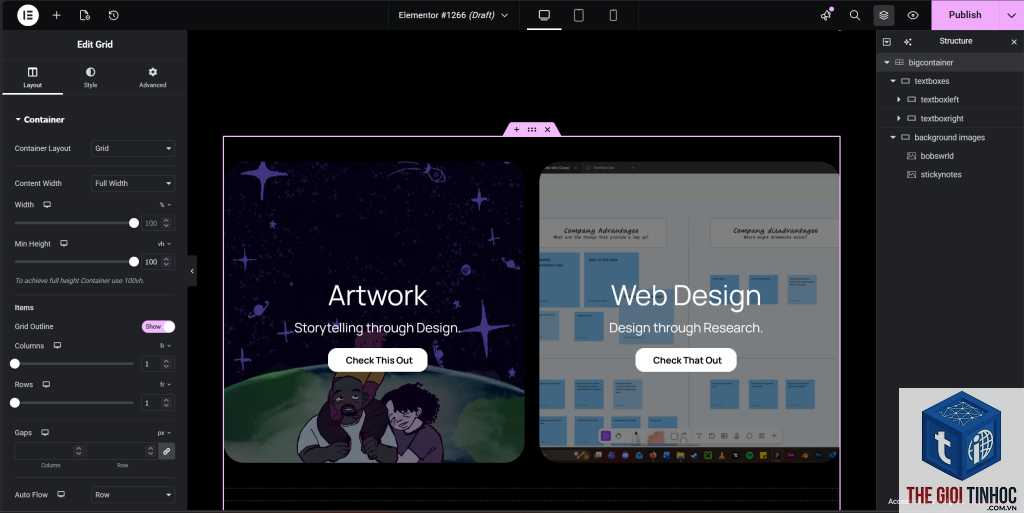This screenshot has height=513, width=1024.
Task: Open the Add Element plus icon
Action: pyautogui.click(x=57, y=15)
